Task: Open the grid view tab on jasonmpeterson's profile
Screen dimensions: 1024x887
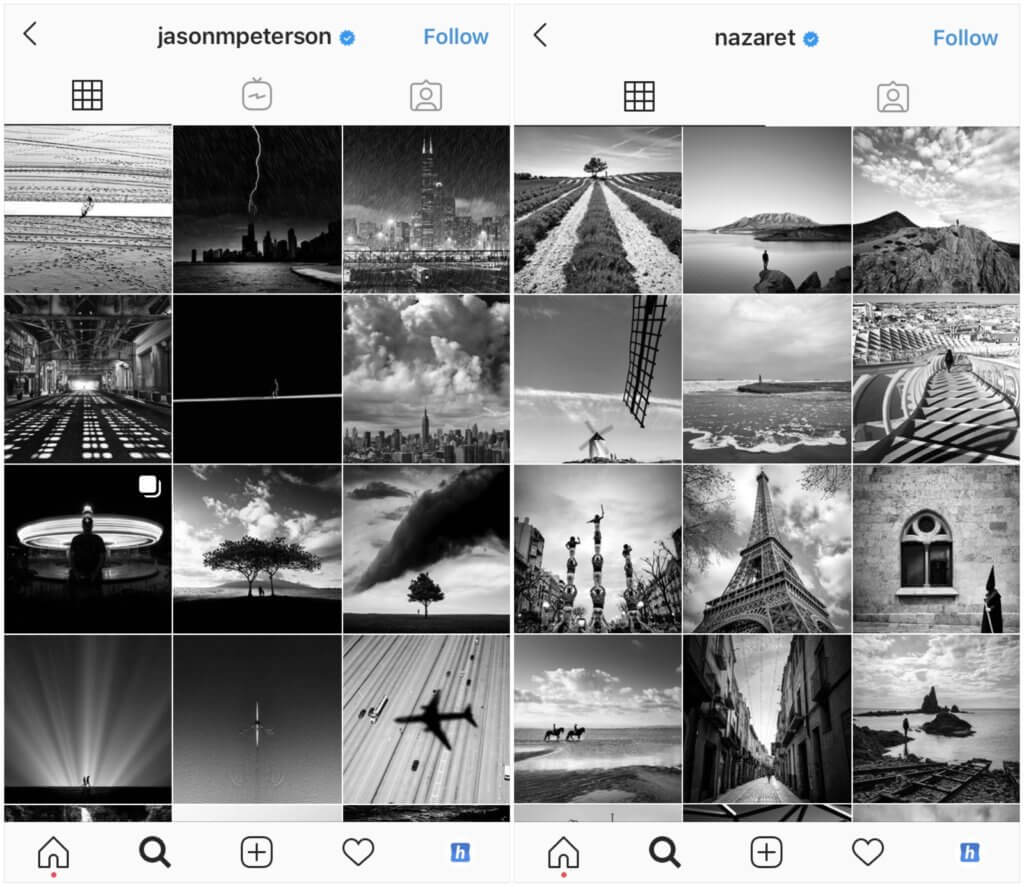Action: coord(88,95)
